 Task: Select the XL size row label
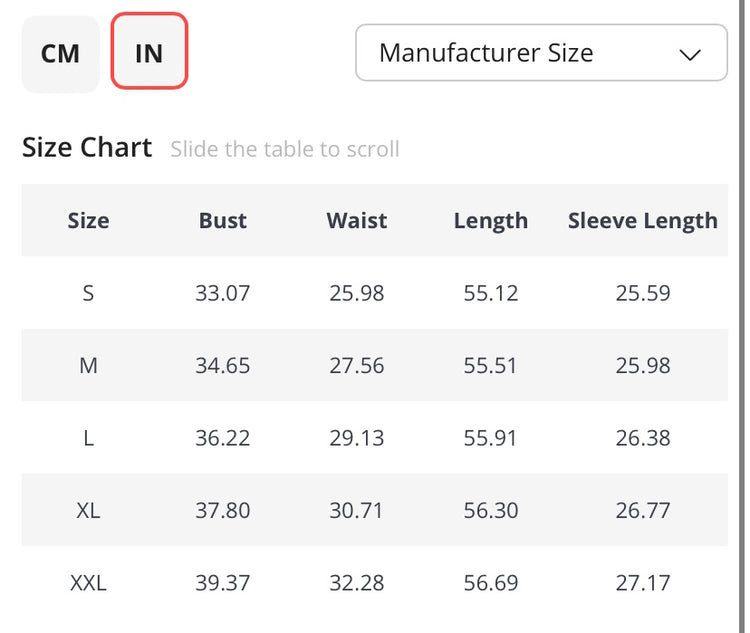88,511
